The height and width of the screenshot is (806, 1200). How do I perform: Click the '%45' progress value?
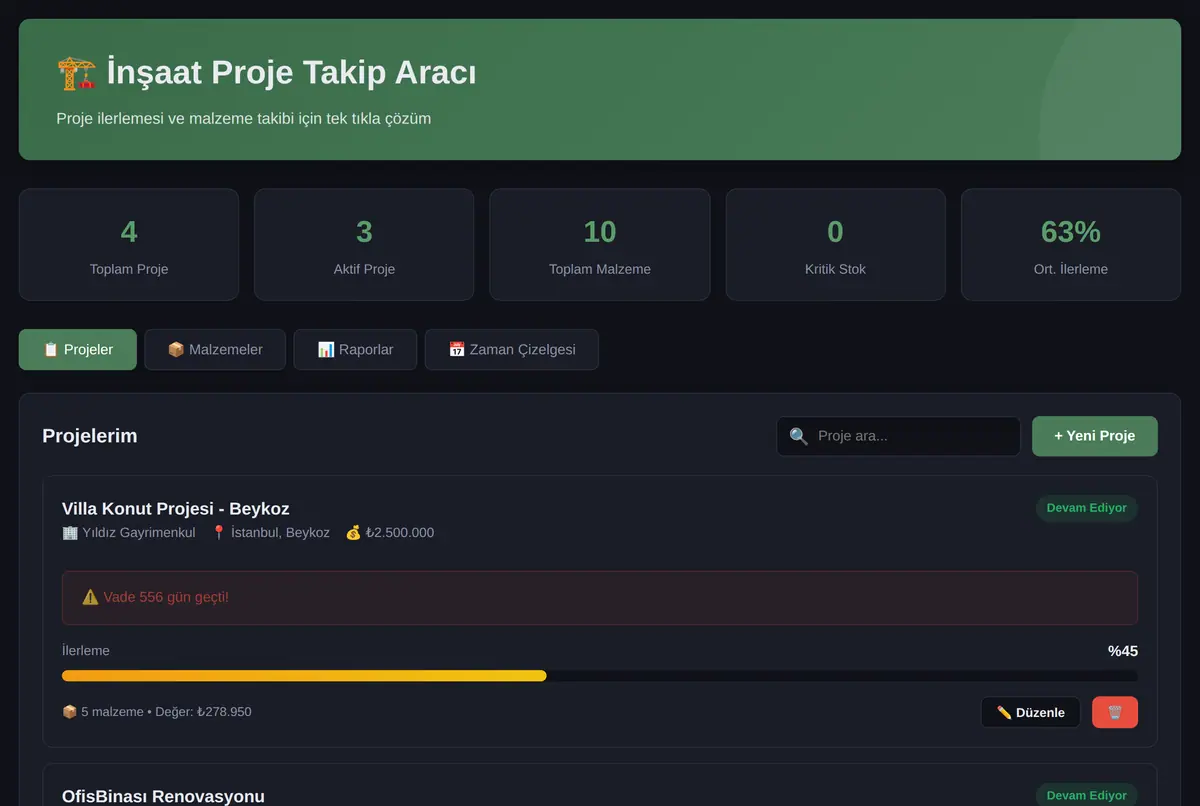[x=1123, y=651]
